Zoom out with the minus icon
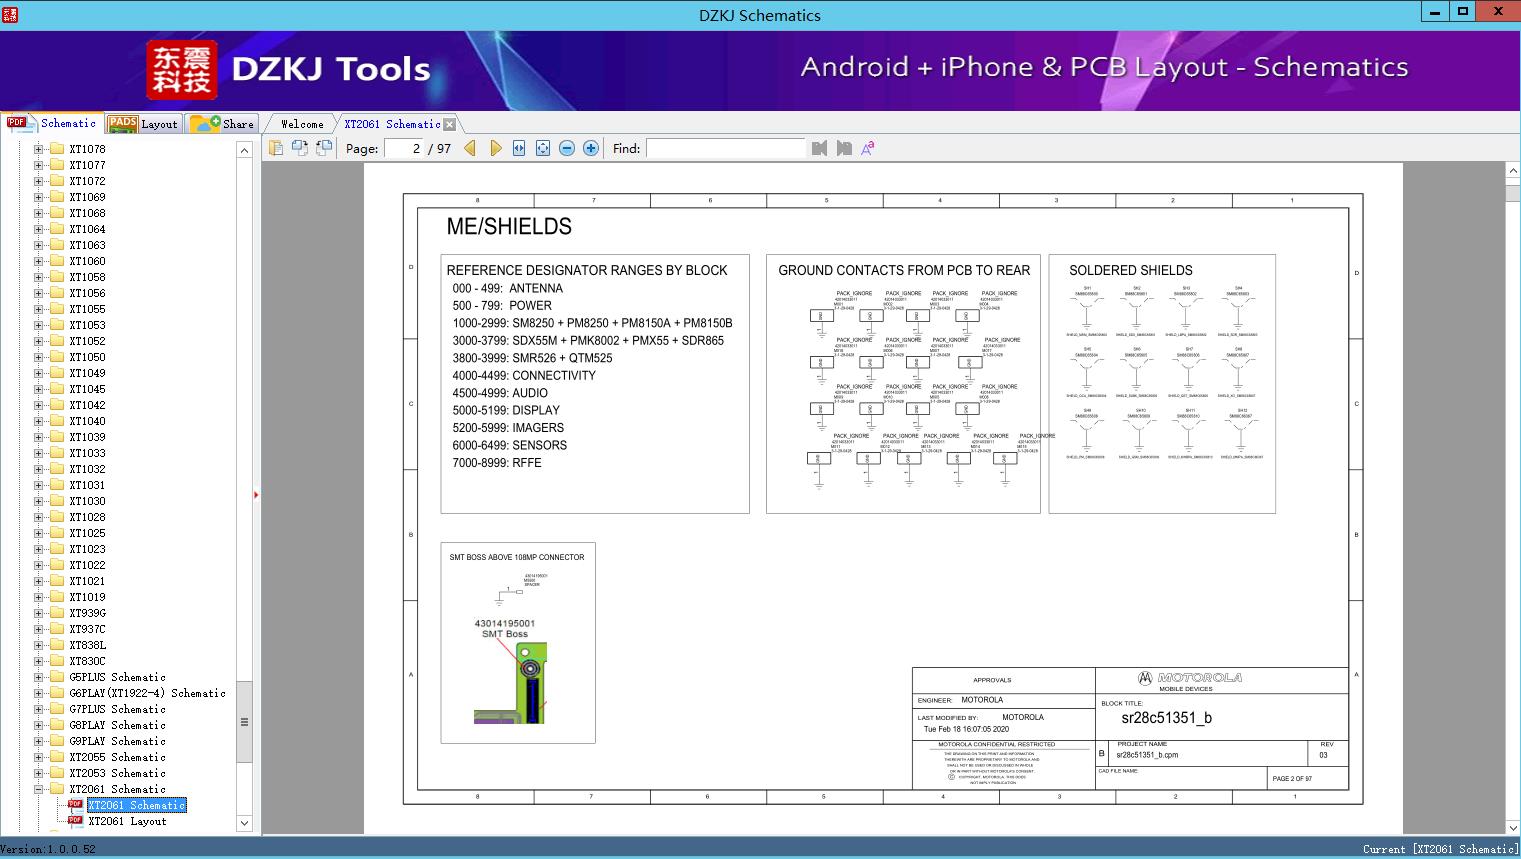The width and height of the screenshot is (1521, 859). tap(567, 148)
